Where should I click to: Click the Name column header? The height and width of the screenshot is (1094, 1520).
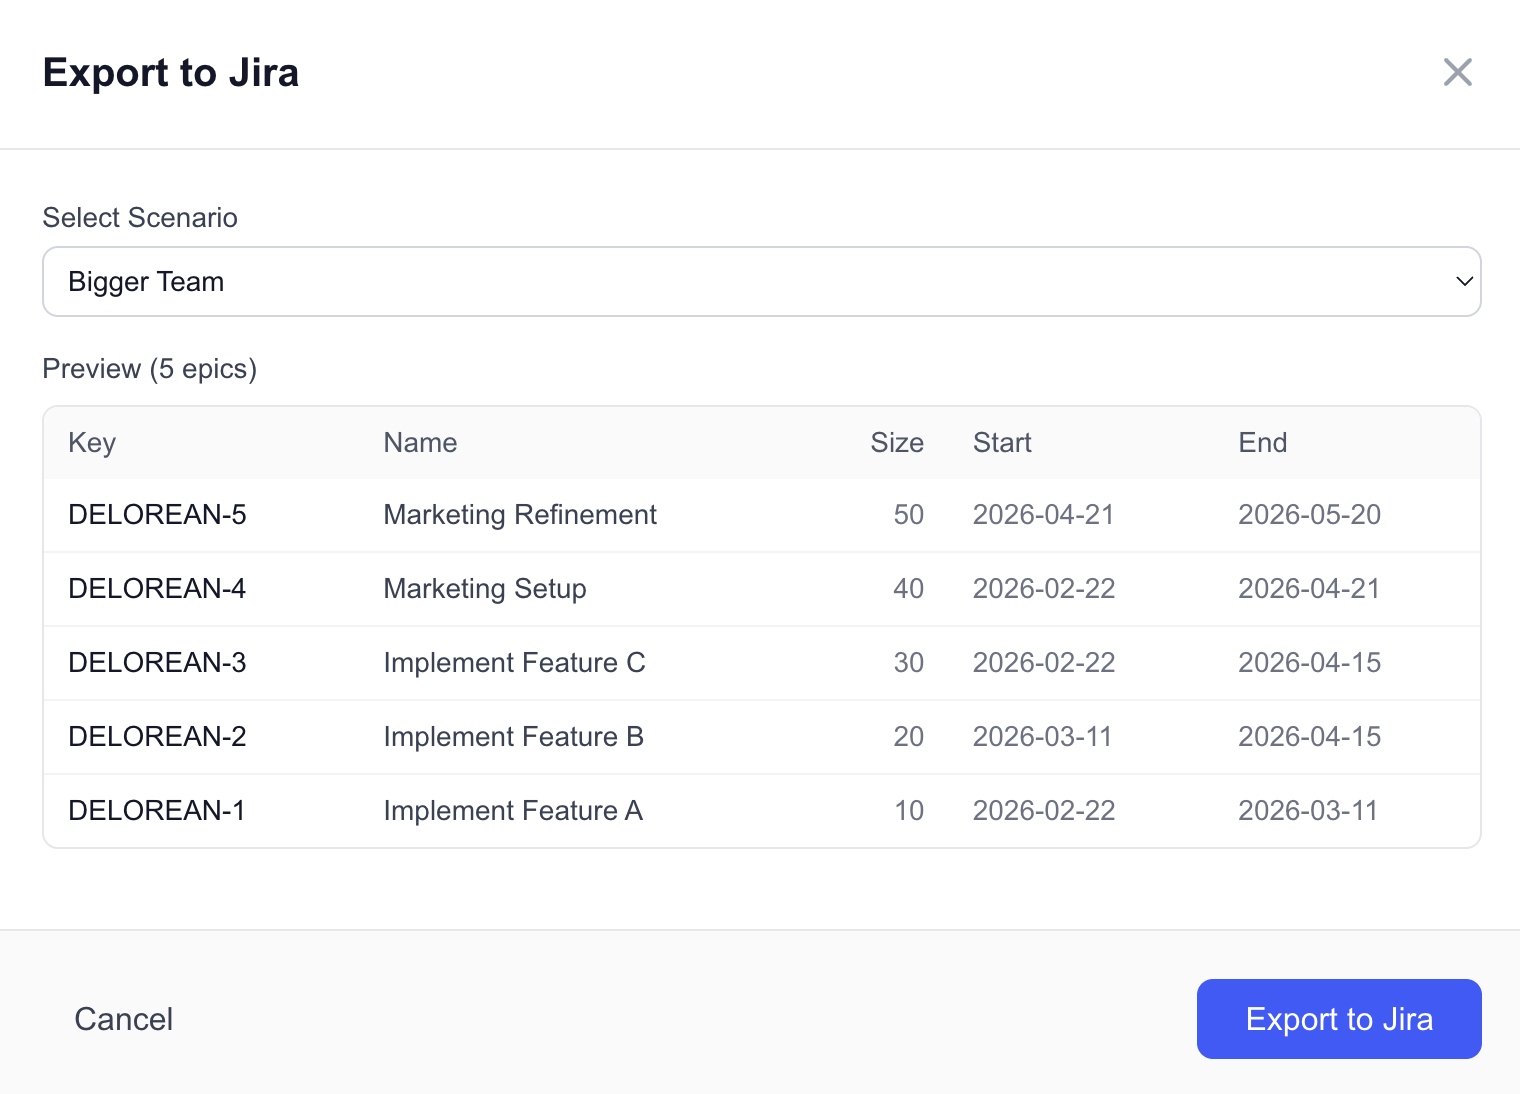click(419, 442)
